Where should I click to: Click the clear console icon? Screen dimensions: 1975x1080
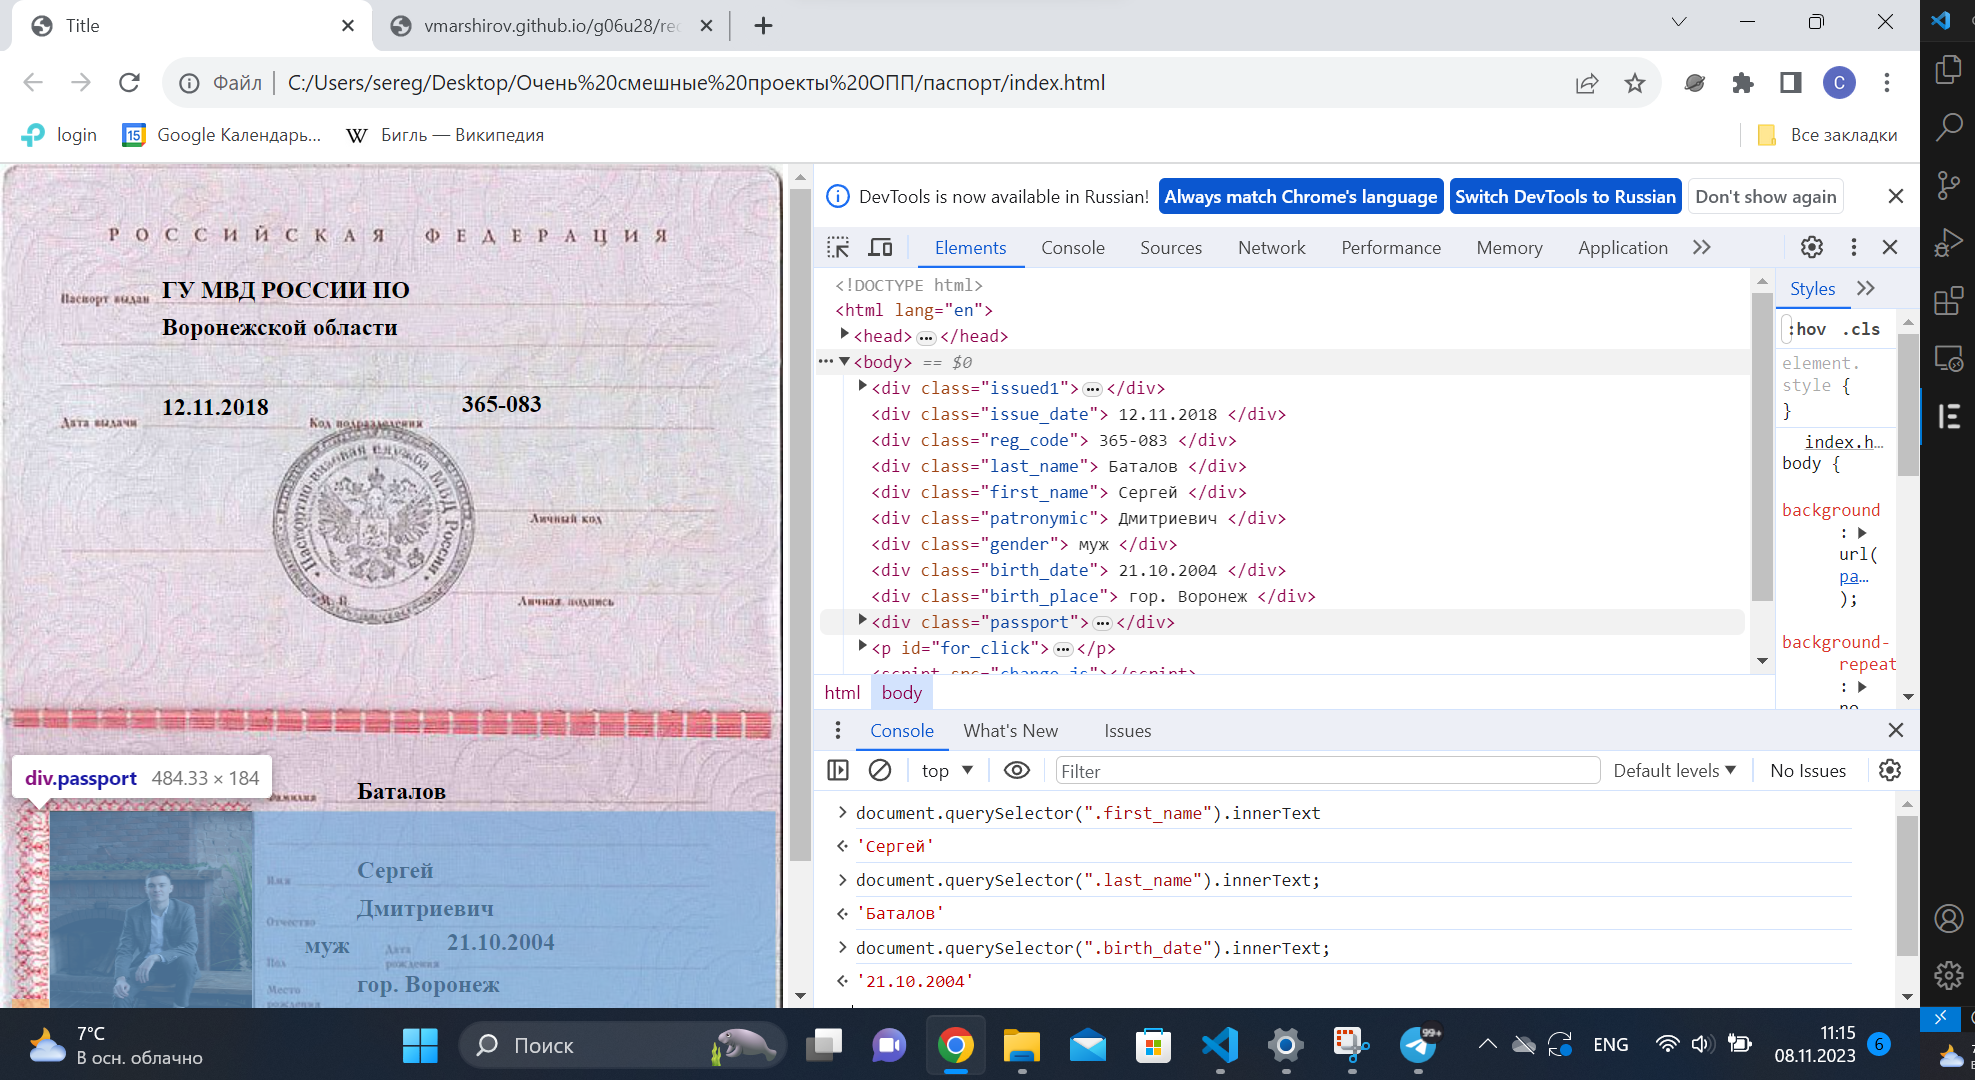click(880, 770)
